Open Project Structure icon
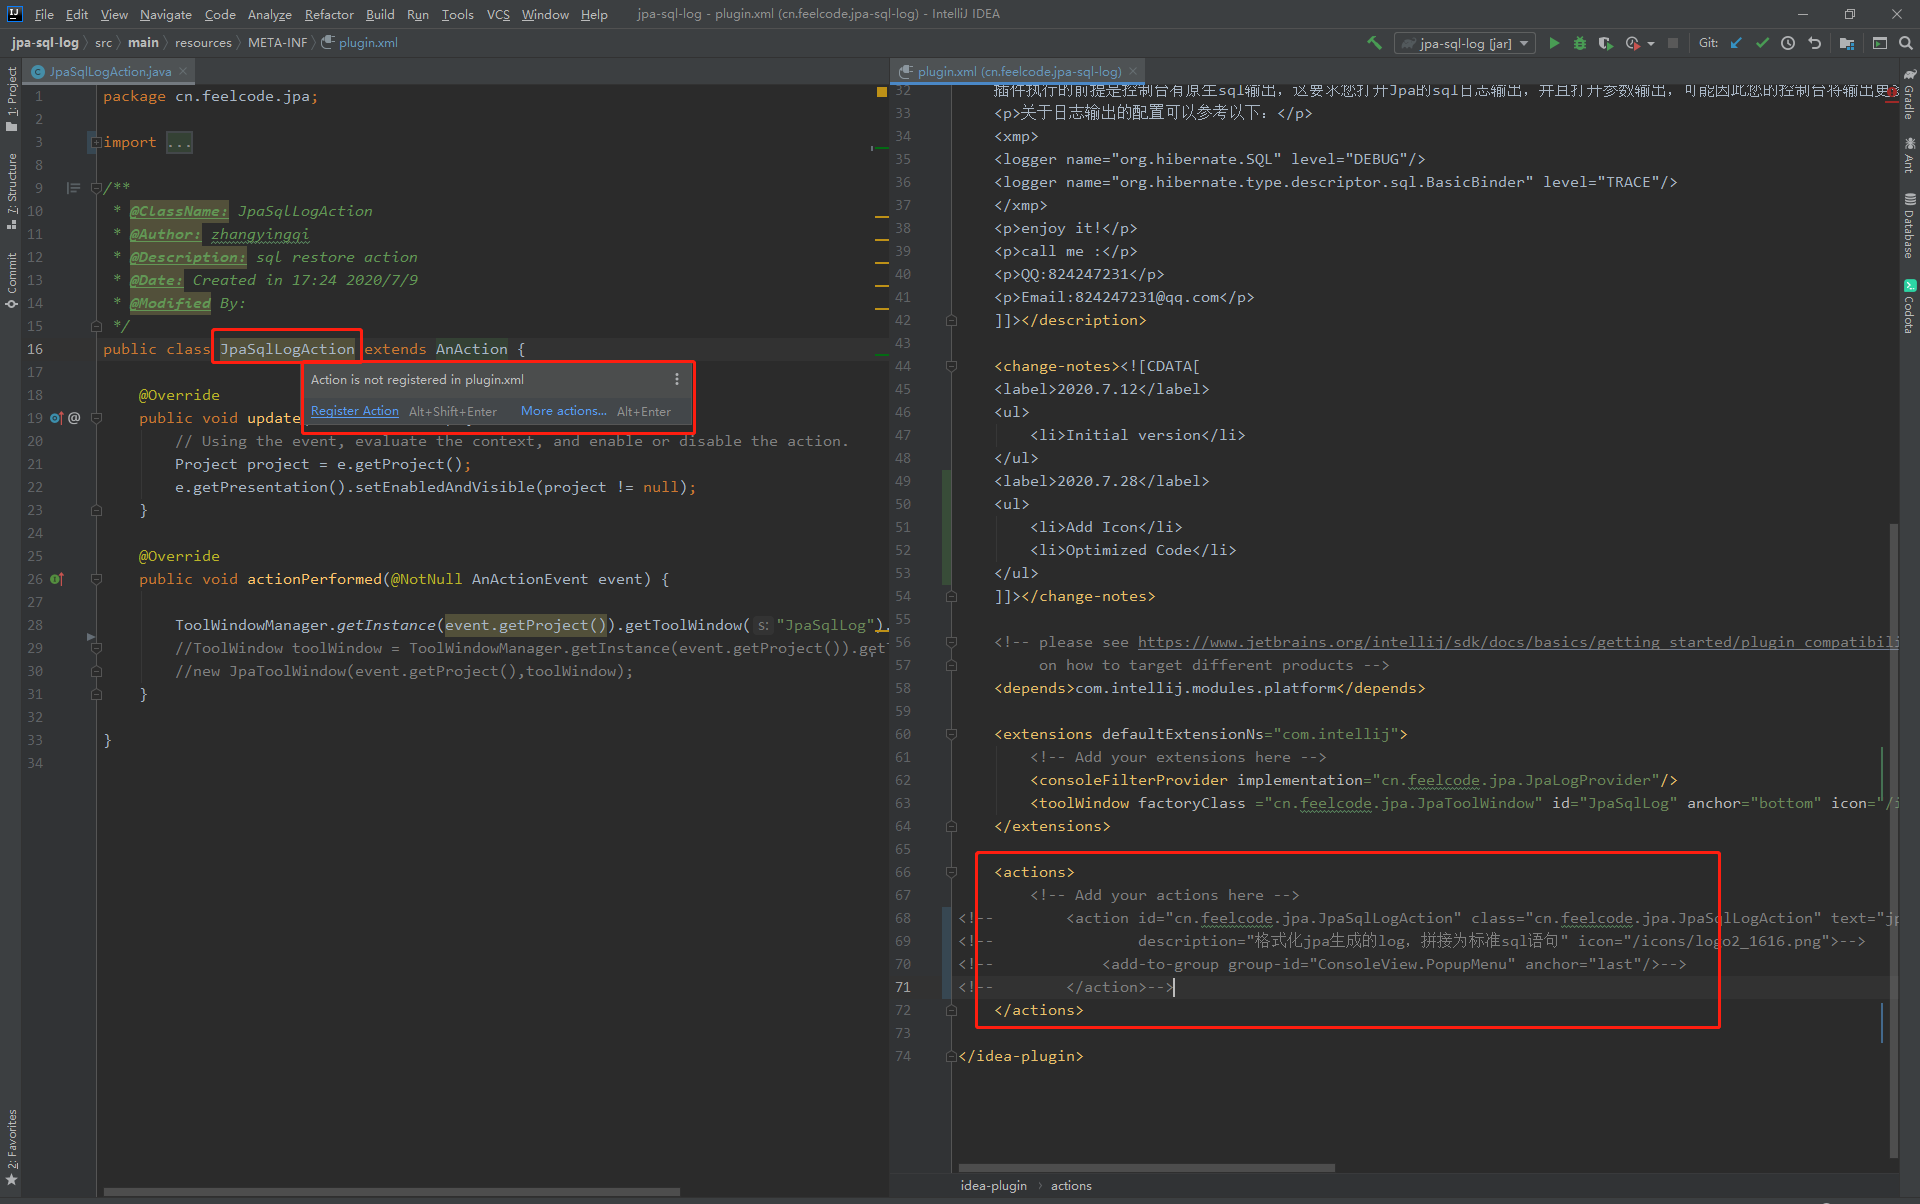Viewport: 1920px width, 1204px height. (x=1847, y=43)
